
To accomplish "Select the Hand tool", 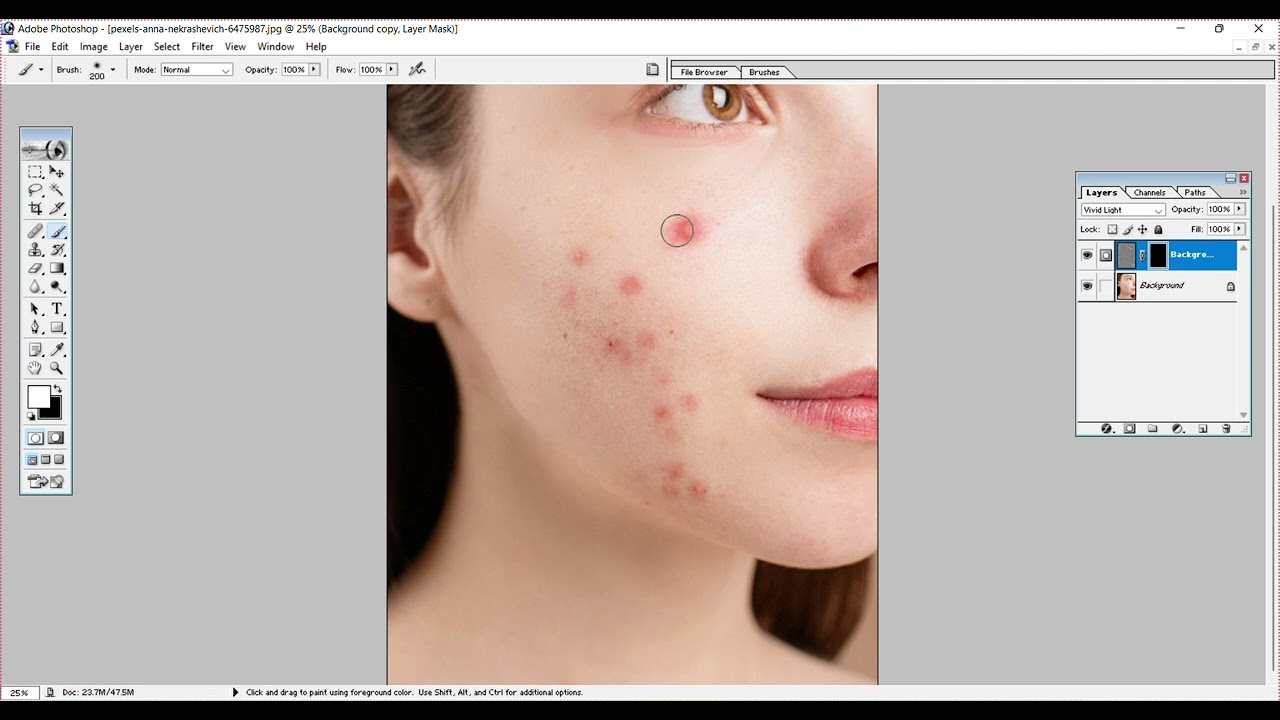I will (x=35, y=368).
